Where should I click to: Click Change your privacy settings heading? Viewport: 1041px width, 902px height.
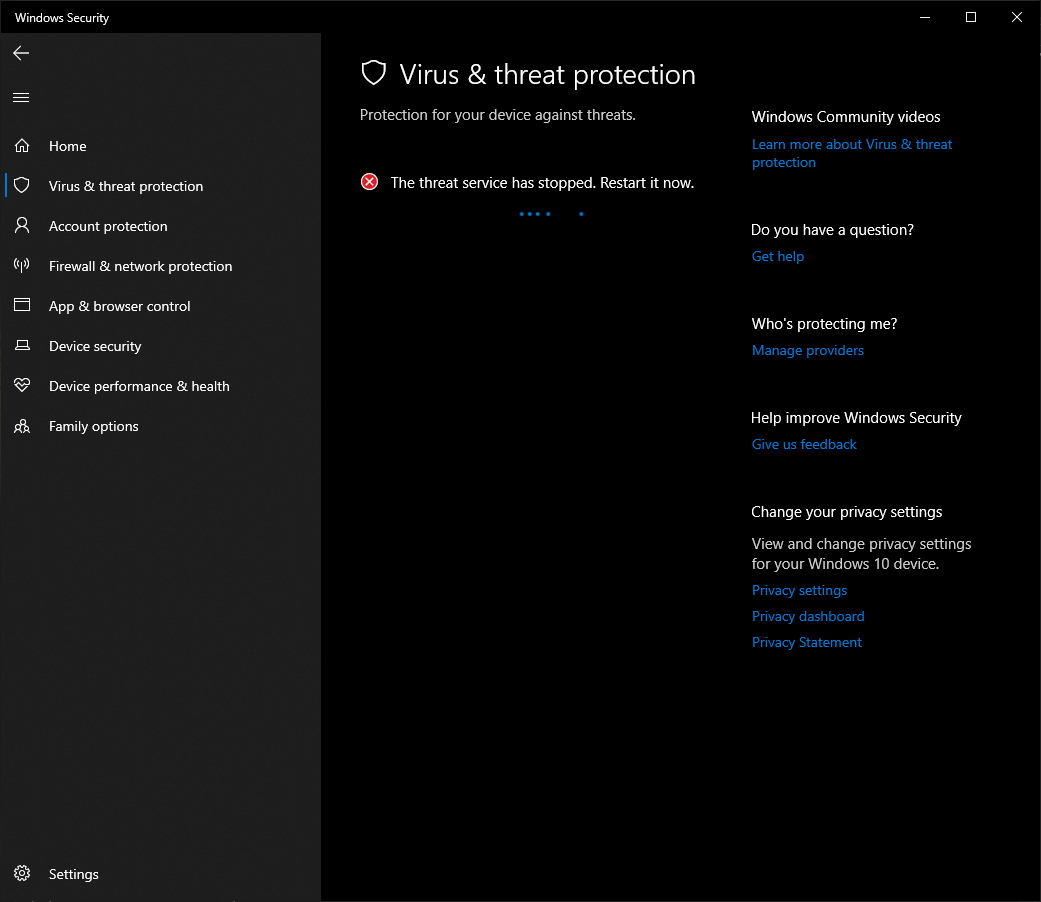(846, 512)
